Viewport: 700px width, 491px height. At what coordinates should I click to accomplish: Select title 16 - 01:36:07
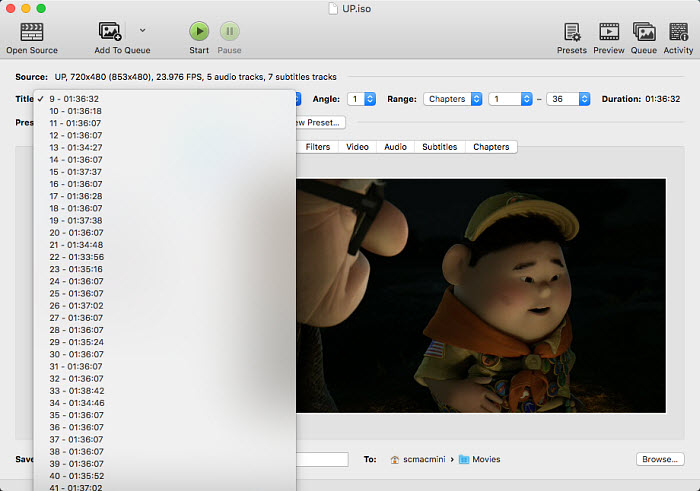click(x=164, y=184)
